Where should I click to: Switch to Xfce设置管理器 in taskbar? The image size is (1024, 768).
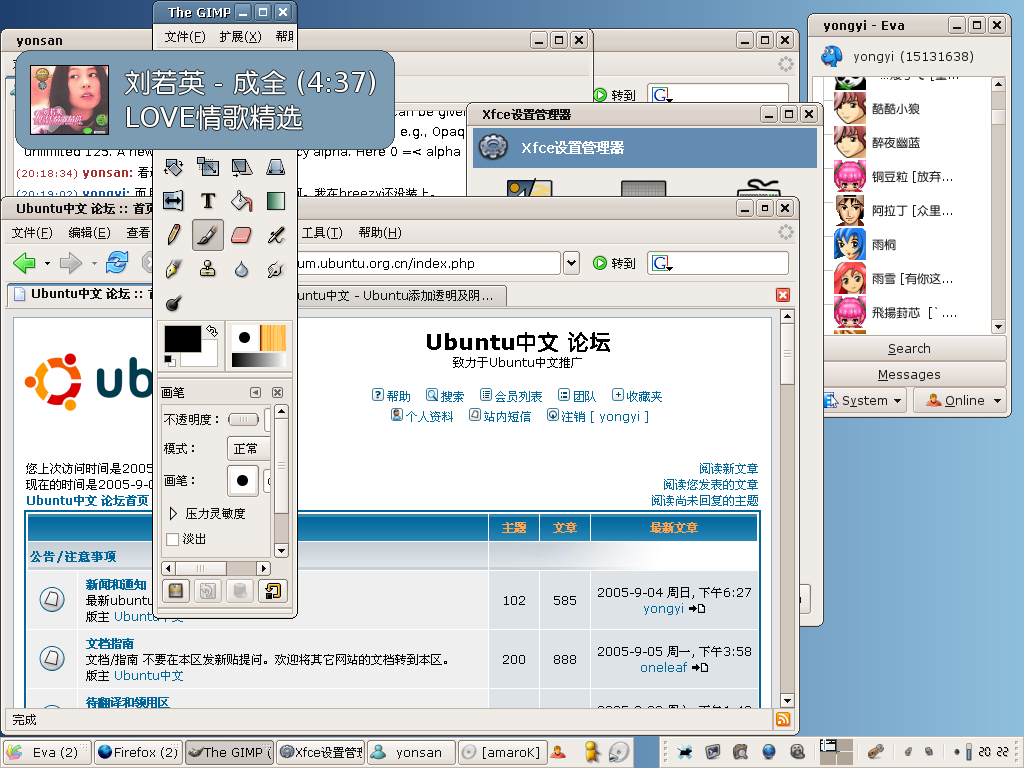(321, 752)
